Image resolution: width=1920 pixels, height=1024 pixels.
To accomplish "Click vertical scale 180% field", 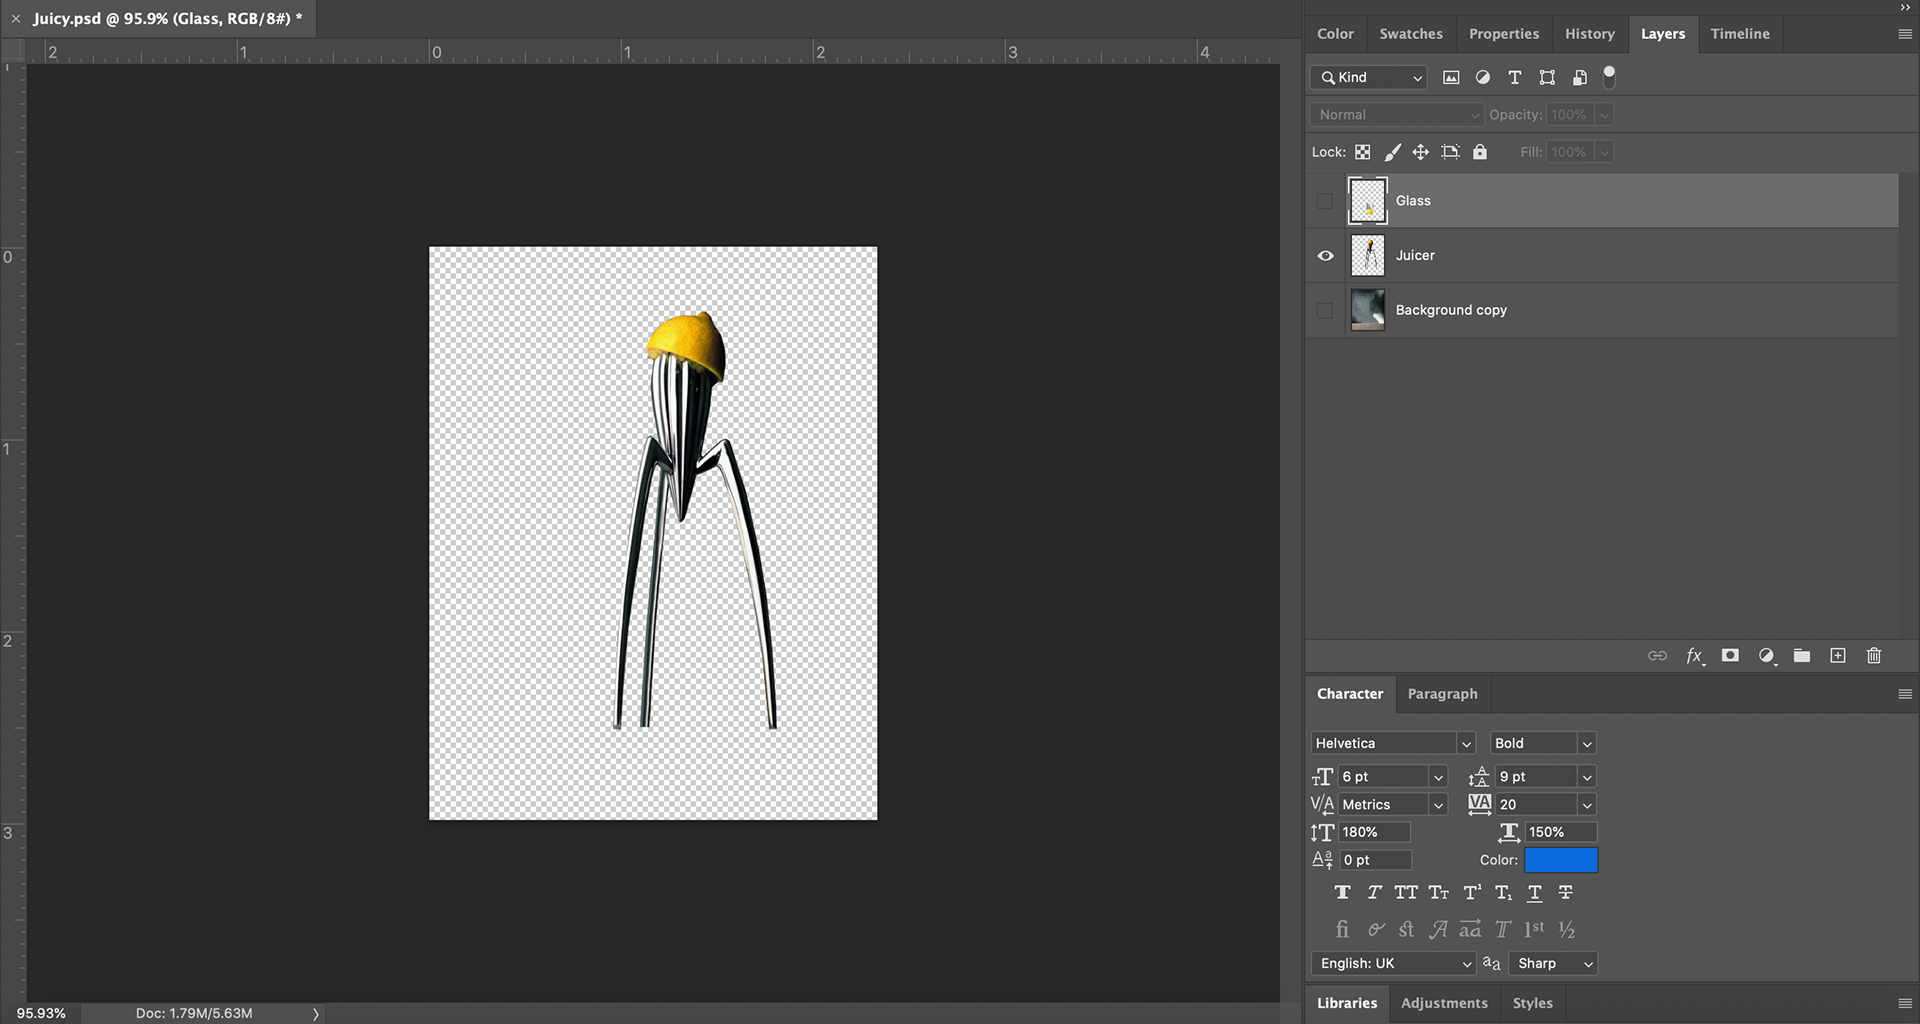I will (1375, 832).
